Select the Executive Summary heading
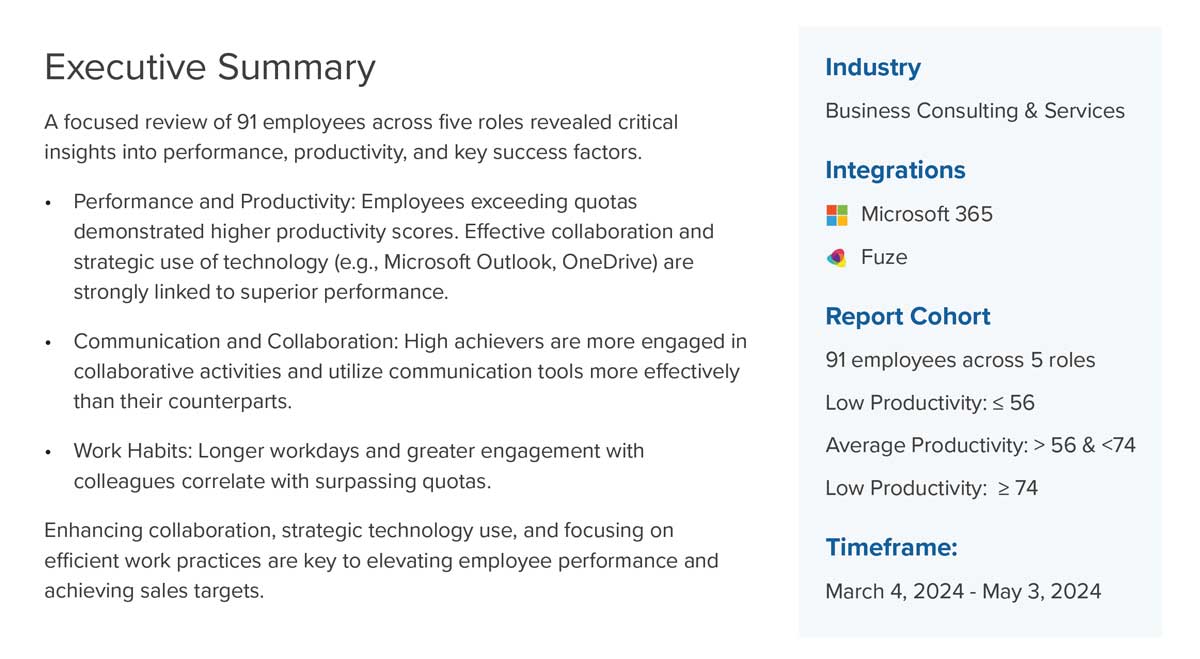 210,68
